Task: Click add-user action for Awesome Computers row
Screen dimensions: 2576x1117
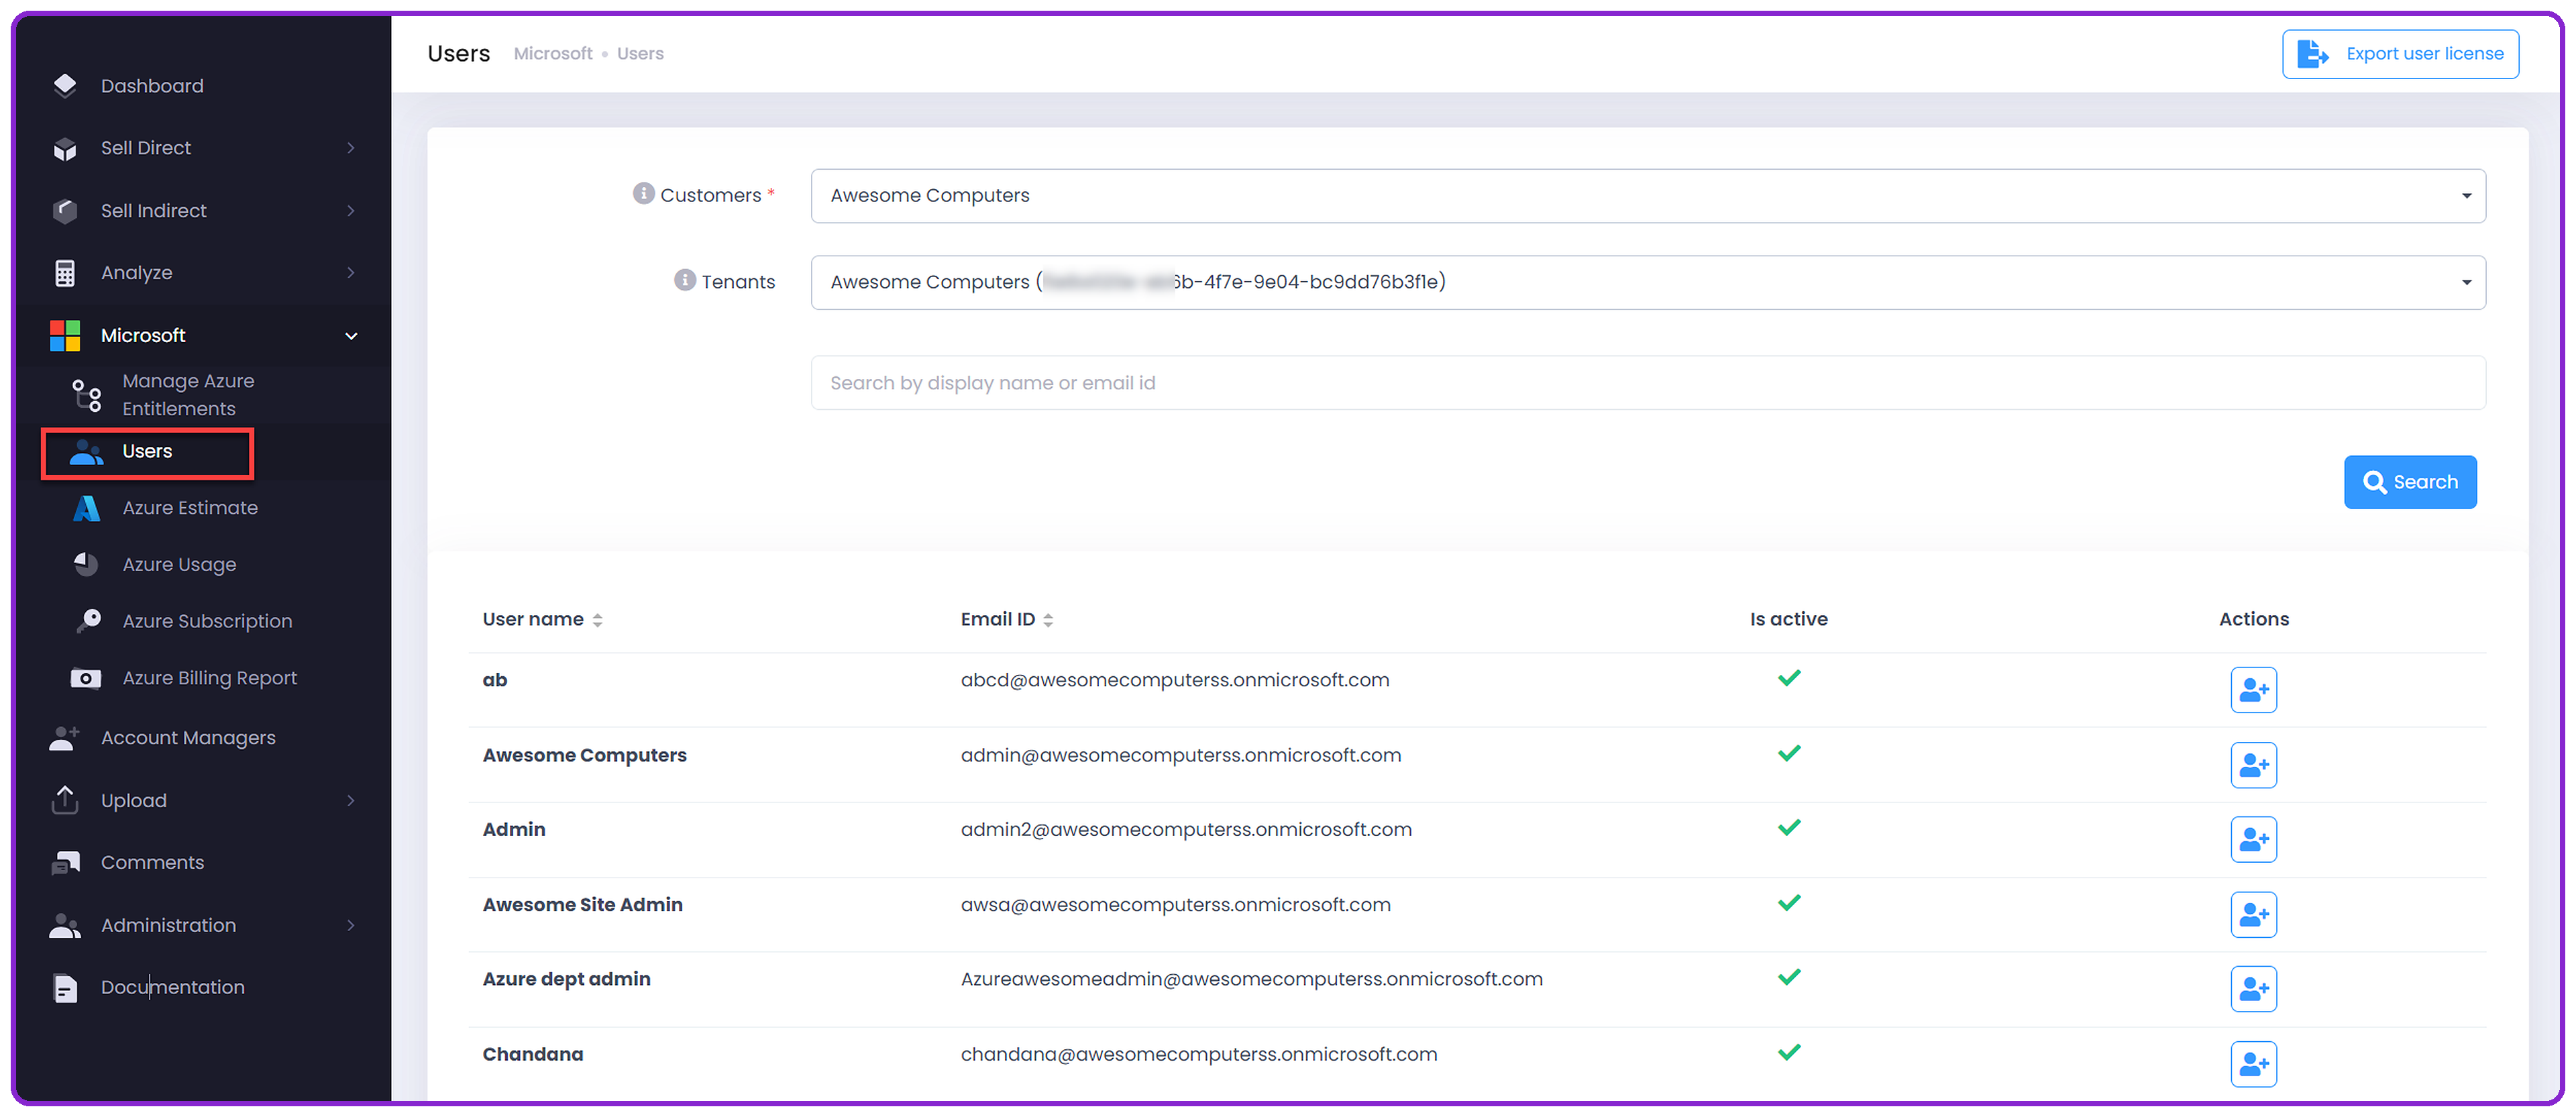Action: (2253, 765)
